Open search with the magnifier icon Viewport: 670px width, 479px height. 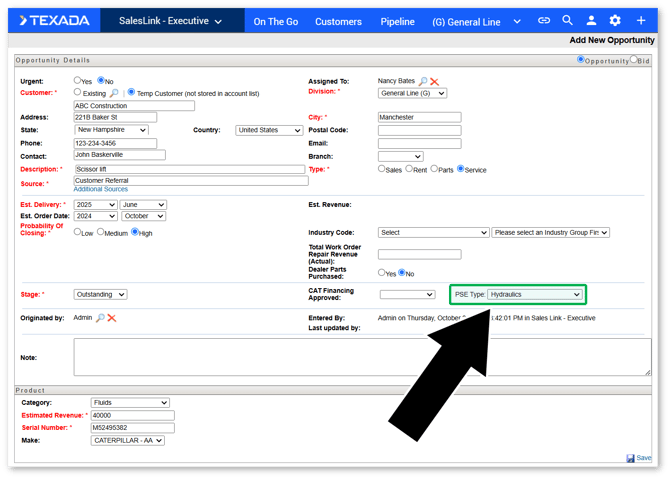pos(567,20)
